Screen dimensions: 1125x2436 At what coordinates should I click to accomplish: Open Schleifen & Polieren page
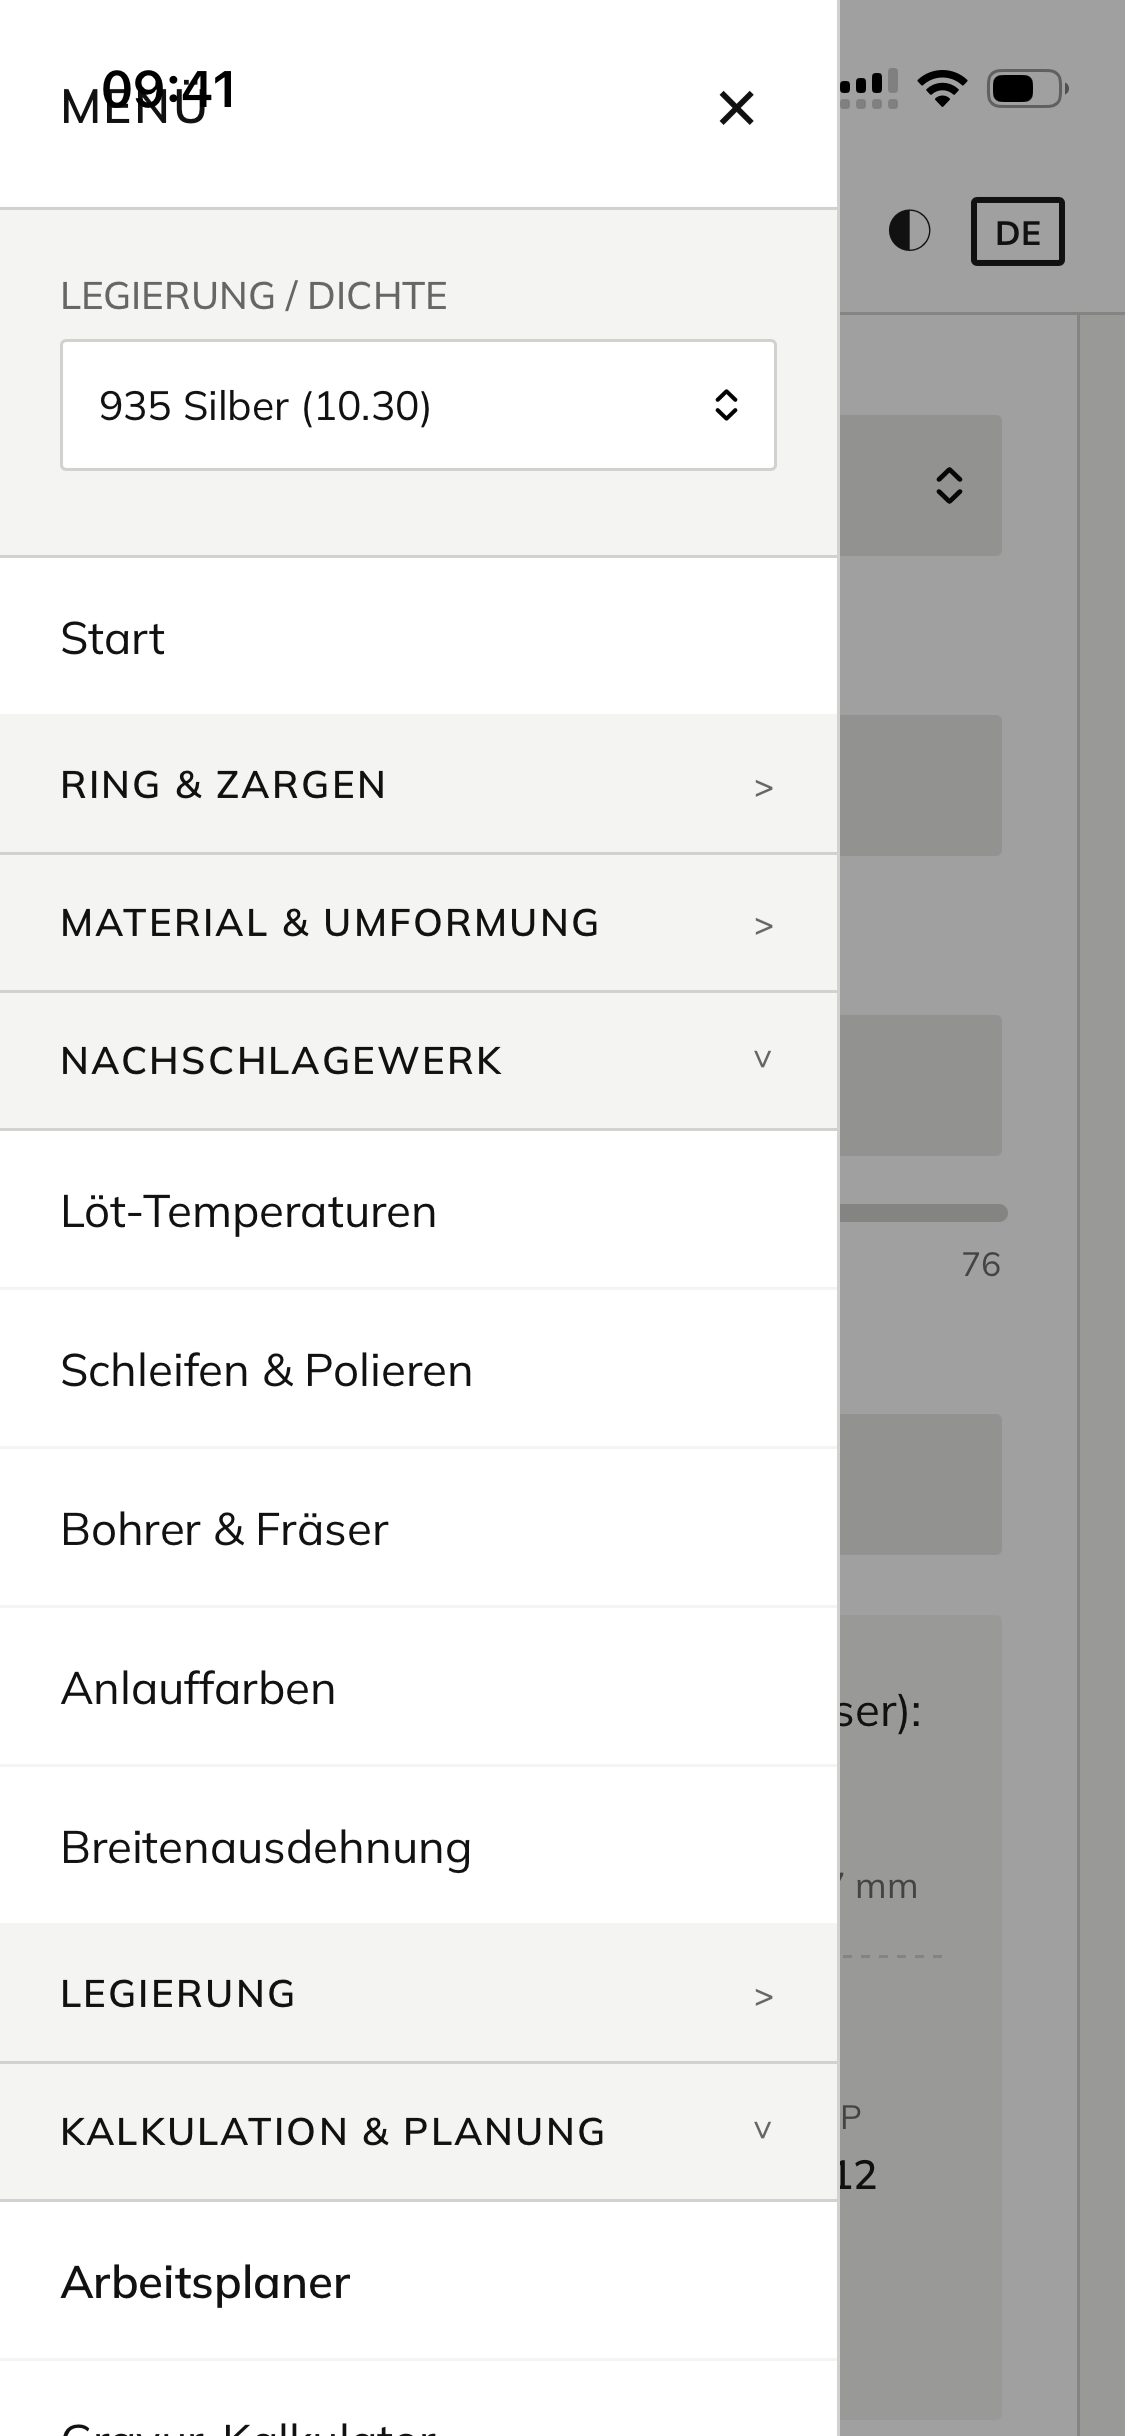click(x=266, y=1370)
